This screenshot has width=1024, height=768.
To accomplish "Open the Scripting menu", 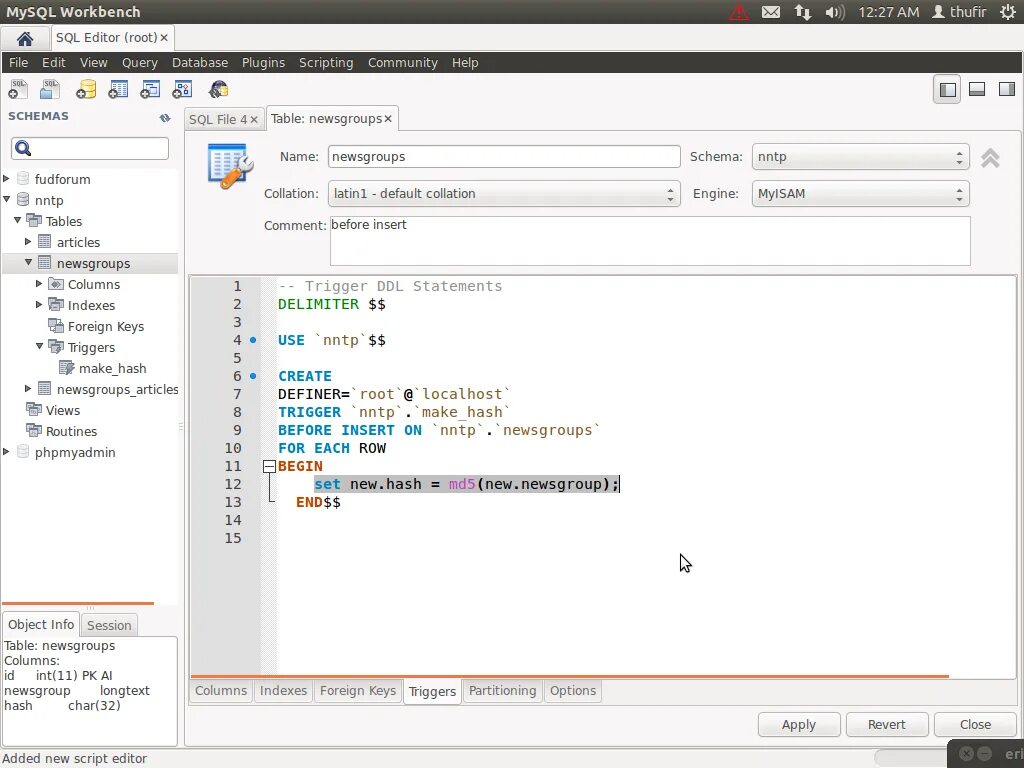I will click(x=326, y=63).
